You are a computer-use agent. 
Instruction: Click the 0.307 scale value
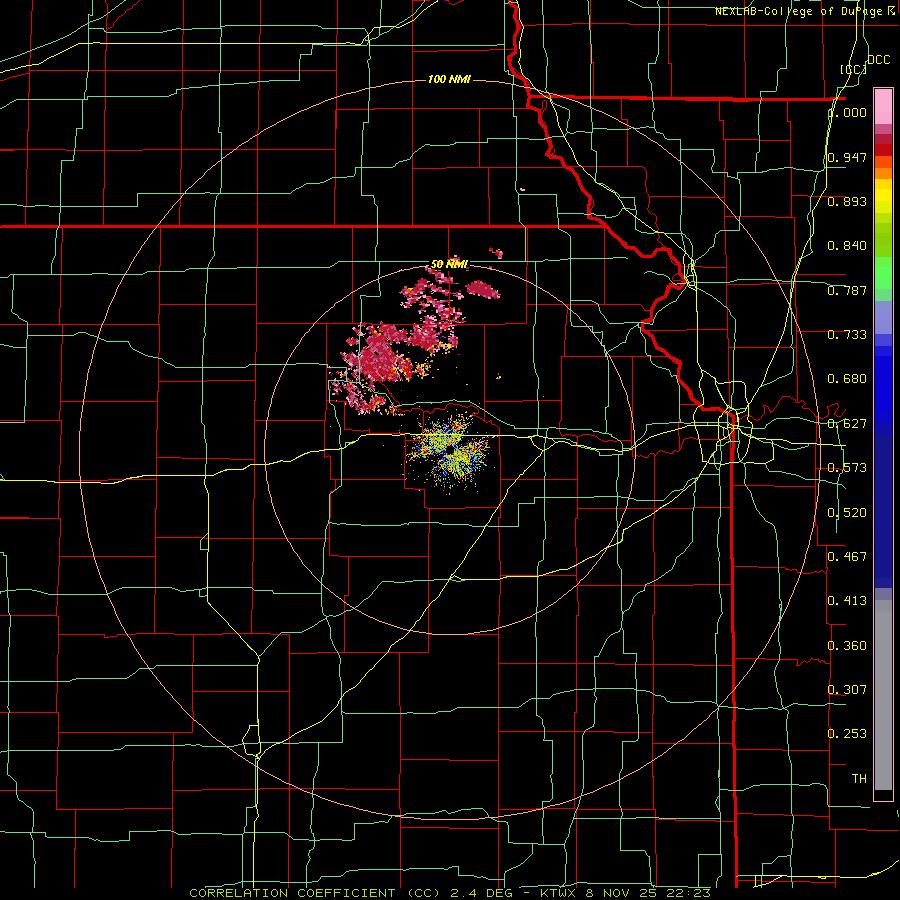coord(847,690)
